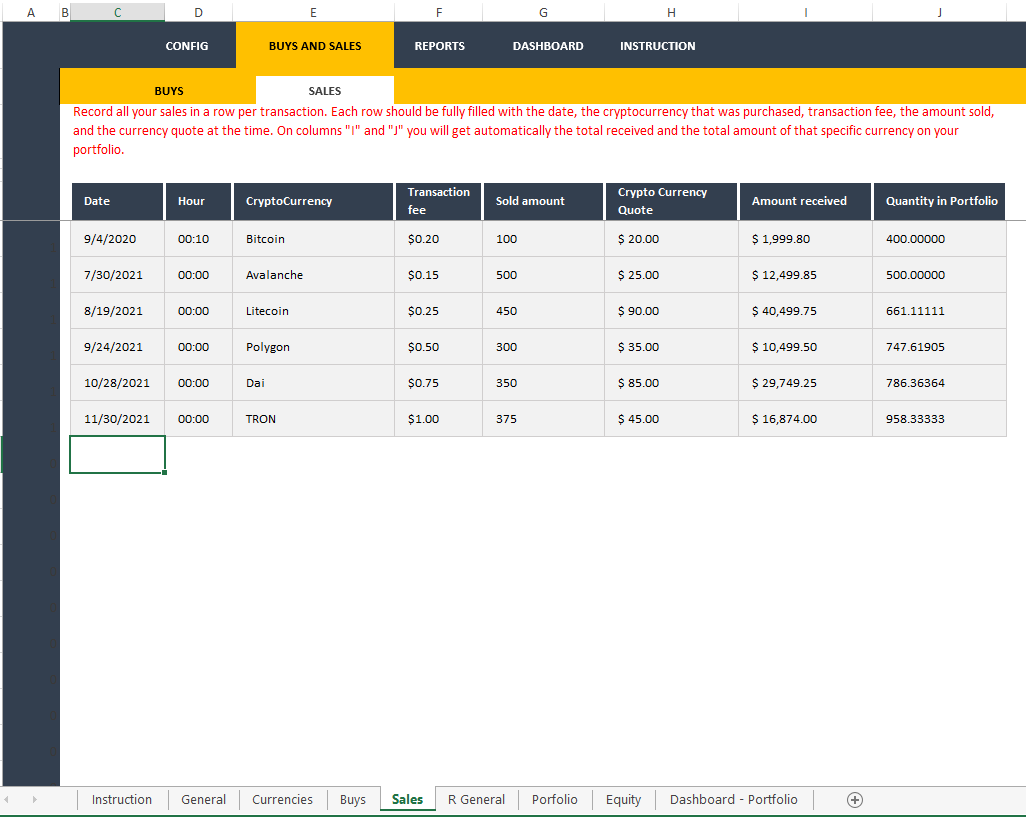Select the quote cell $ 35.00
Image resolution: width=1026 pixels, height=817 pixels.
point(671,347)
